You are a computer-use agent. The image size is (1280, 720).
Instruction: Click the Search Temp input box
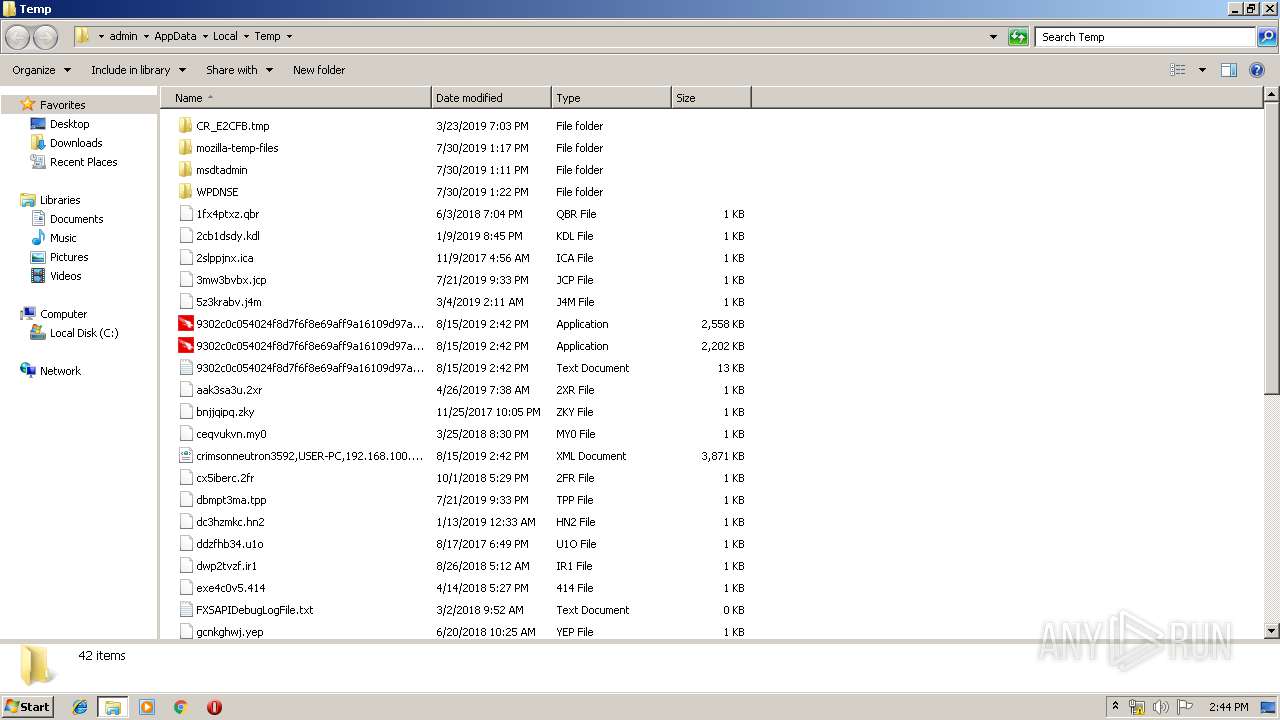[1145, 37]
